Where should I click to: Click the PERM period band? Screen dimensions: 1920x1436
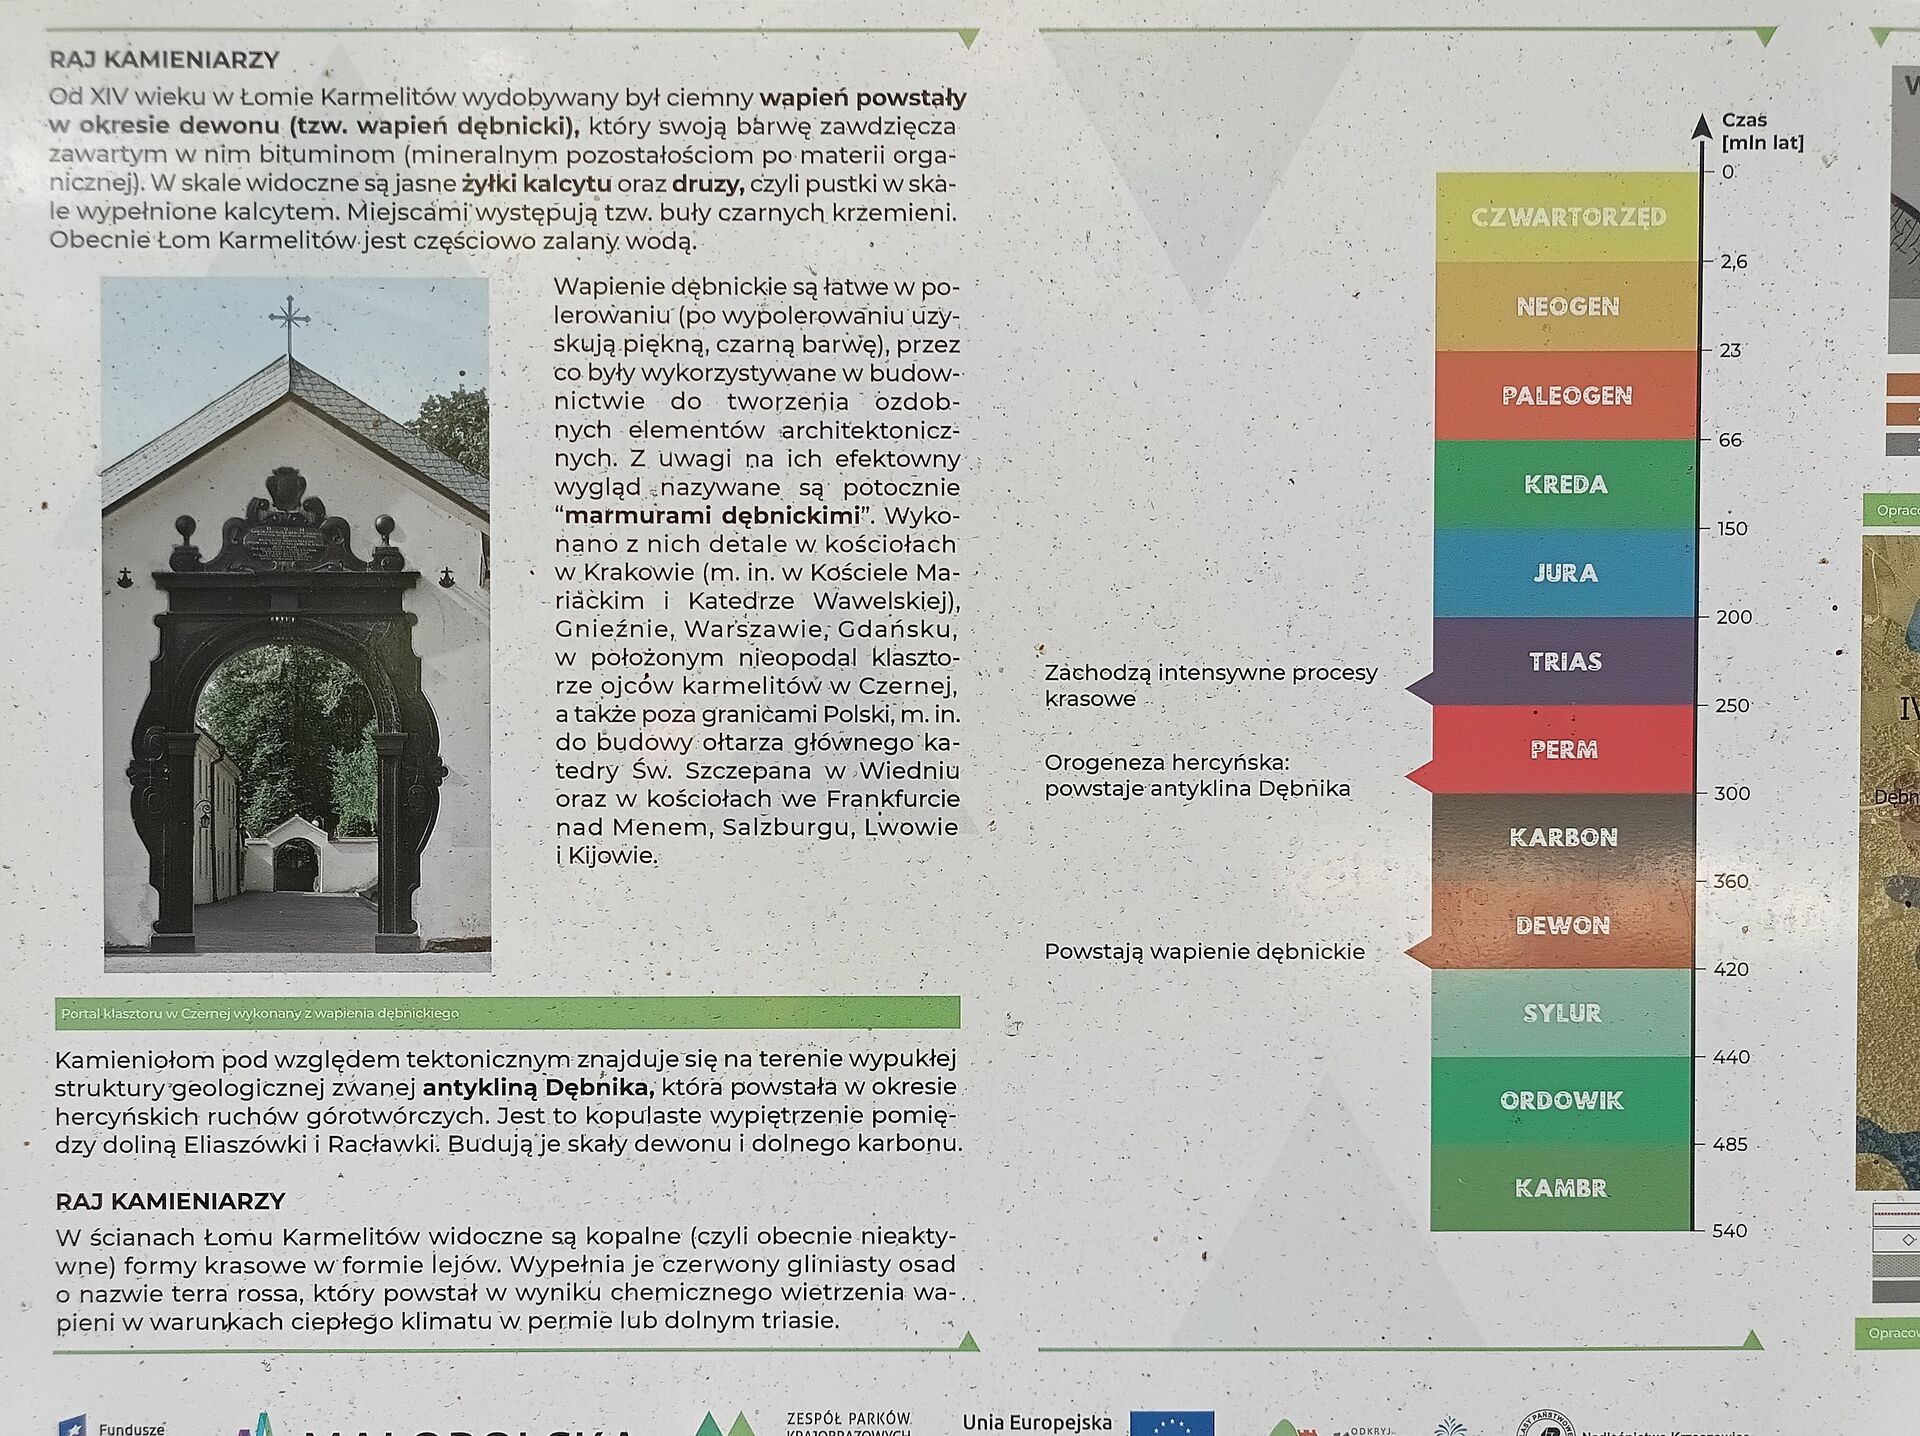pyautogui.click(x=1564, y=749)
